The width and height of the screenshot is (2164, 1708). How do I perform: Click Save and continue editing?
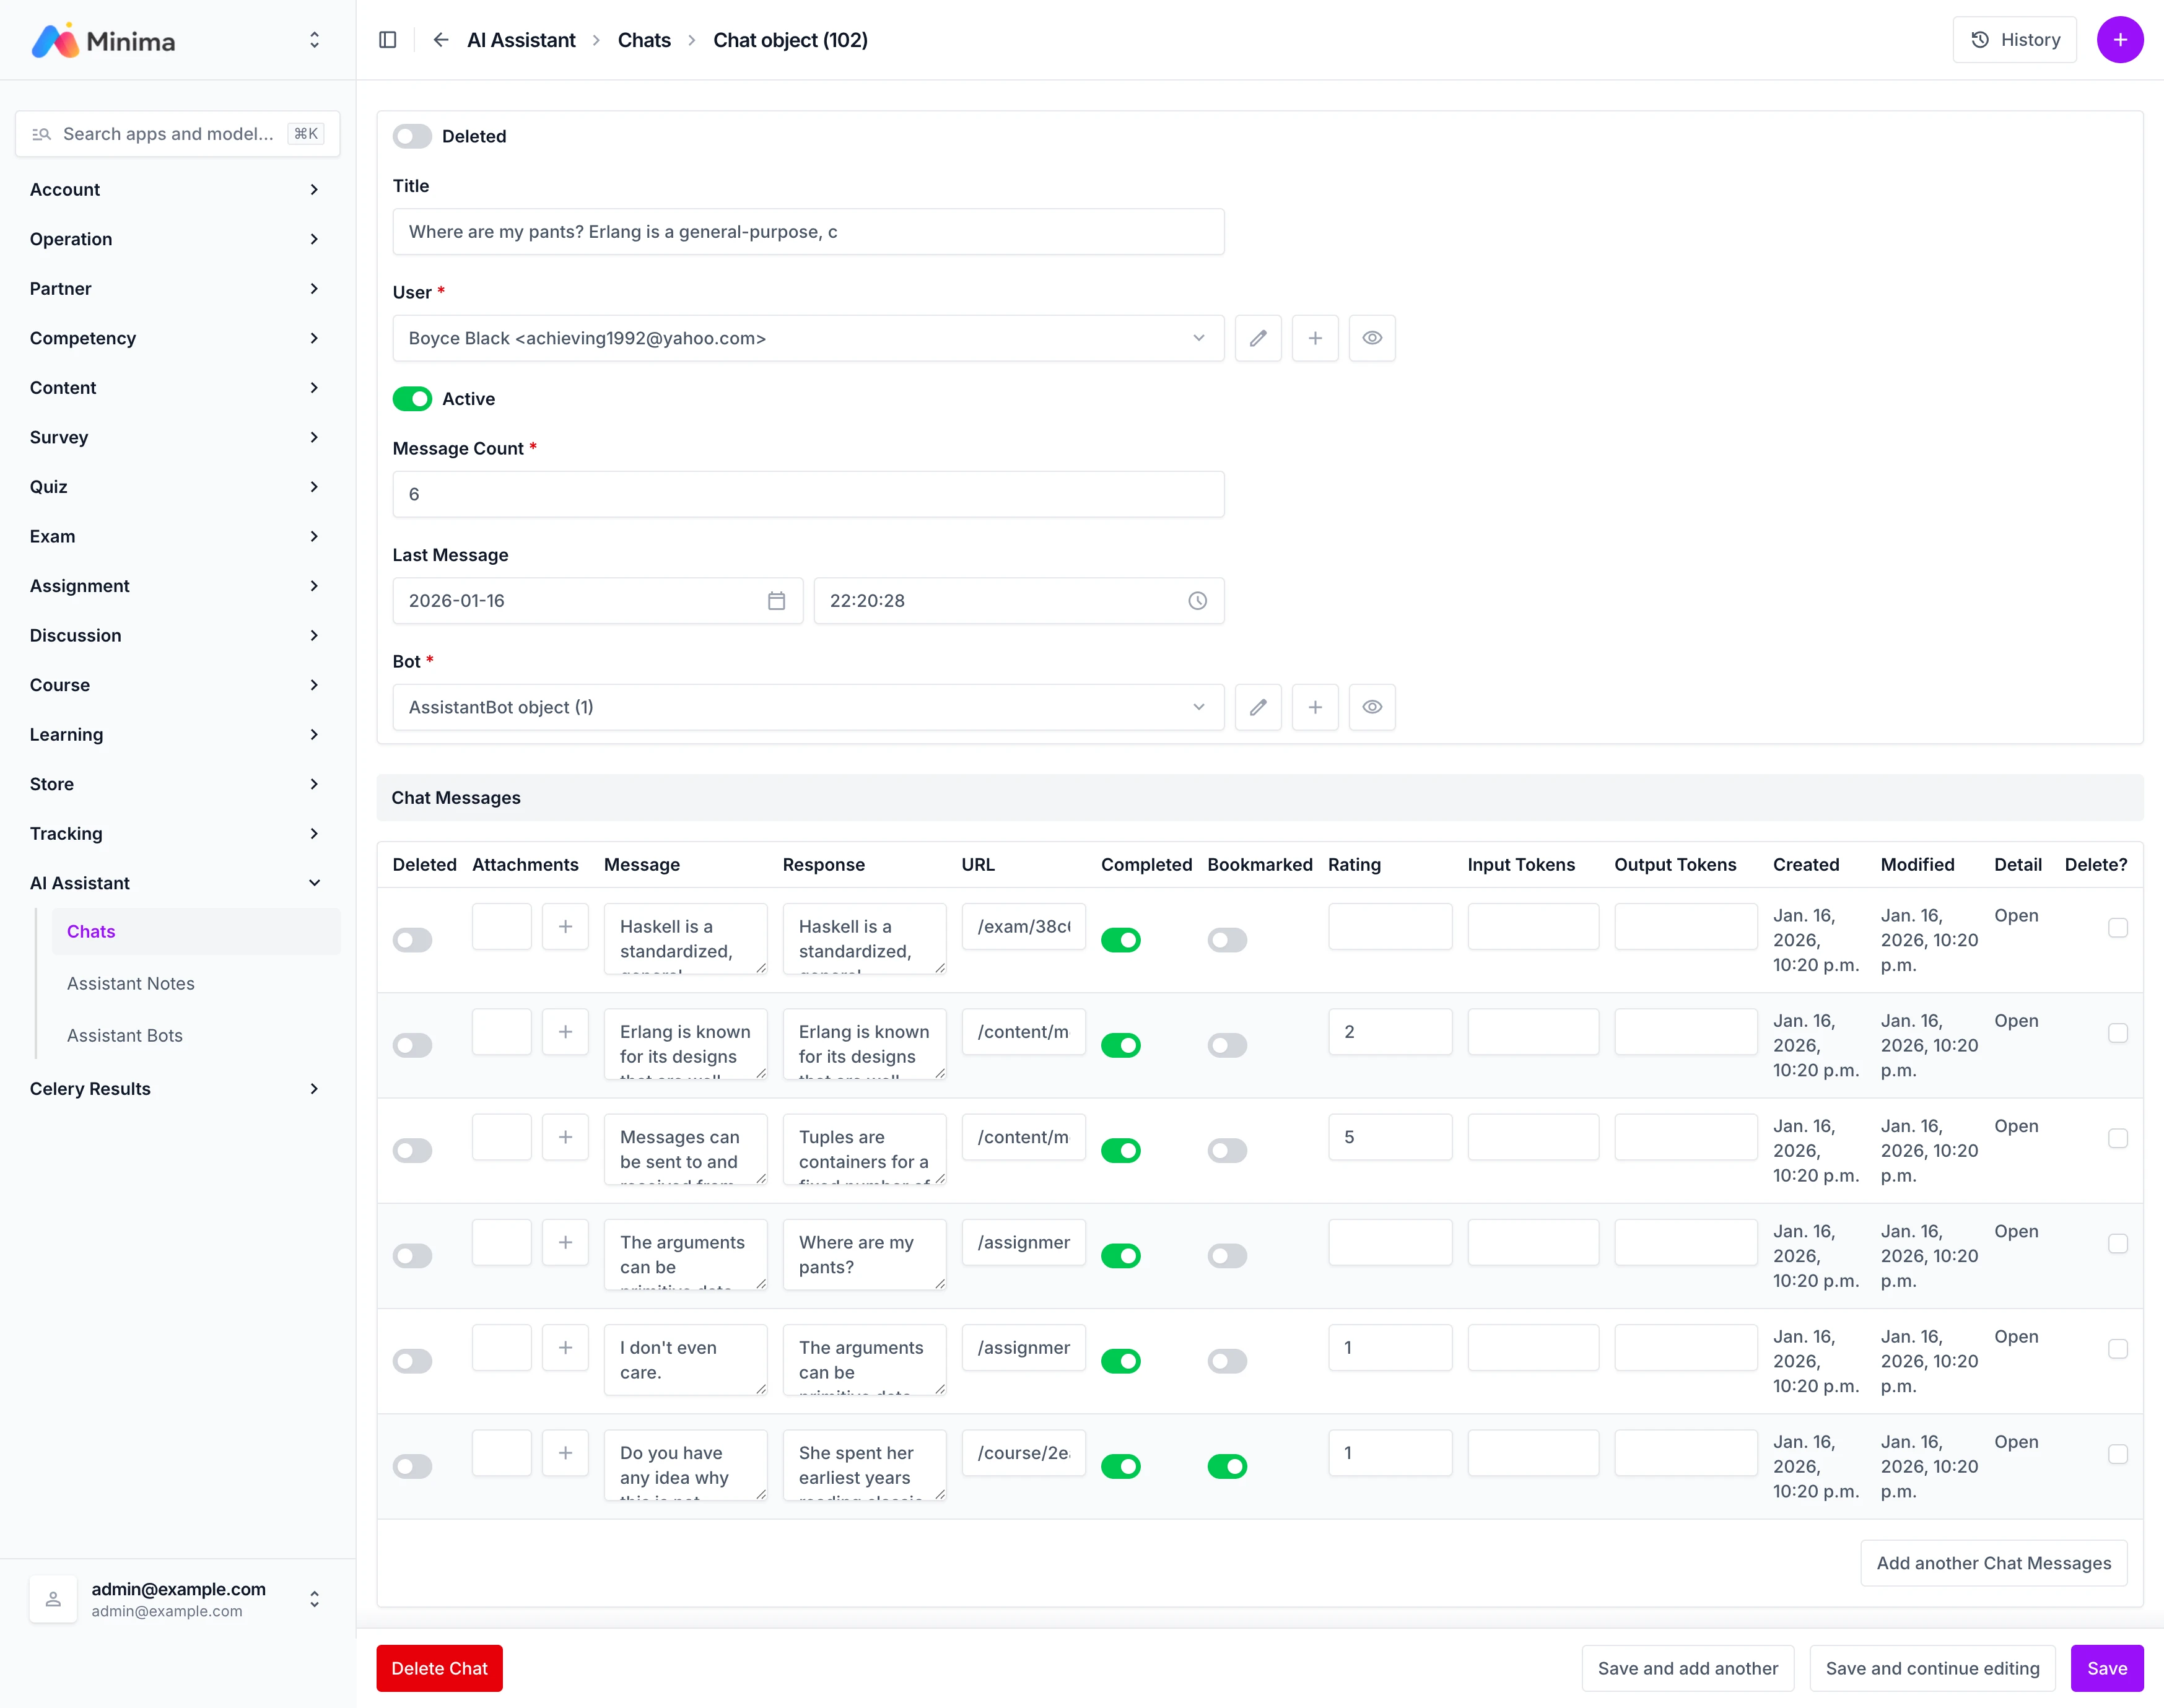click(1931, 1668)
